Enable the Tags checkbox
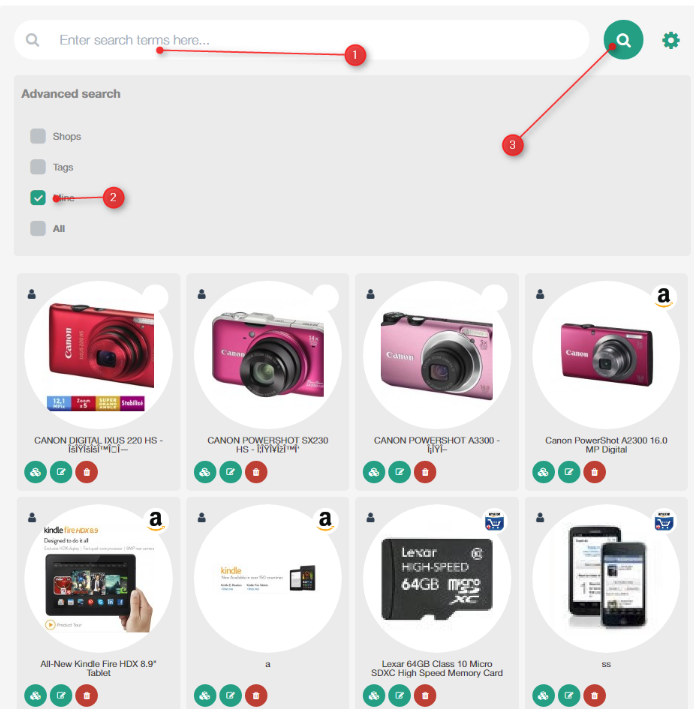The image size is (694, 713). [x=38, y=167]
